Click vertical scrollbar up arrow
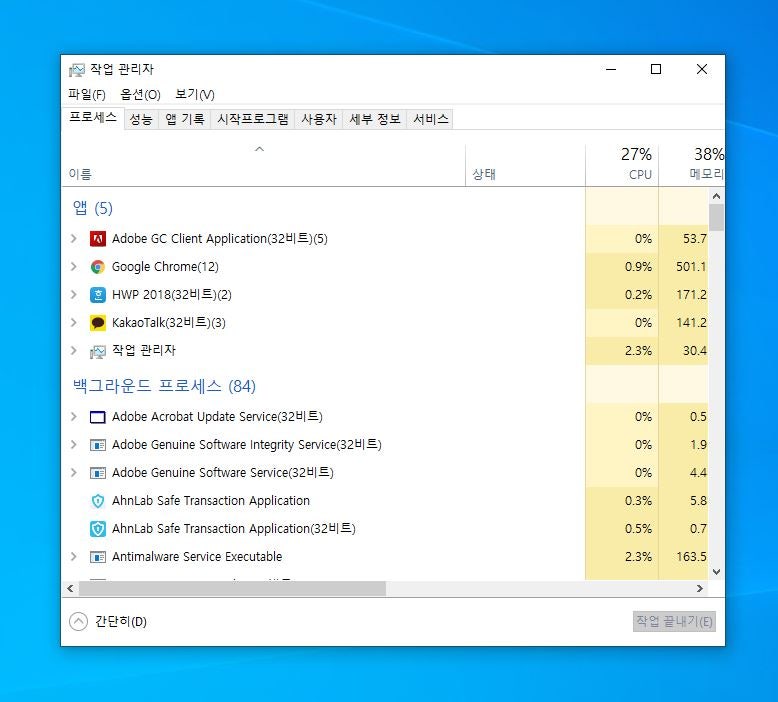The height and width of the screenshot is (702, 778). coord(716,196)
